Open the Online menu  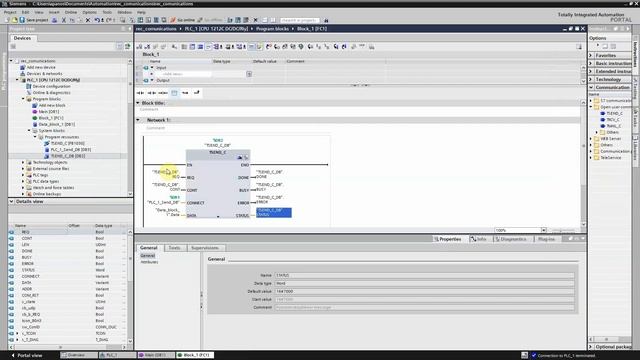[x=71, y=12]
